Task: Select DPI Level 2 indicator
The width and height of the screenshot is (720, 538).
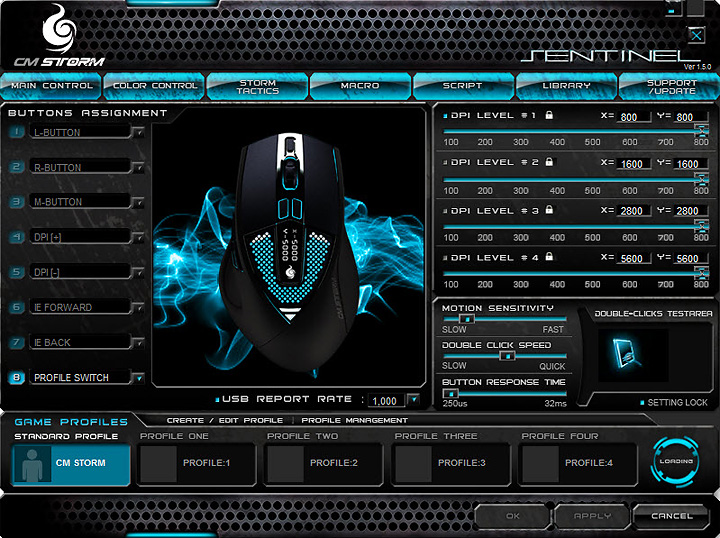Action: pos(445,163)
